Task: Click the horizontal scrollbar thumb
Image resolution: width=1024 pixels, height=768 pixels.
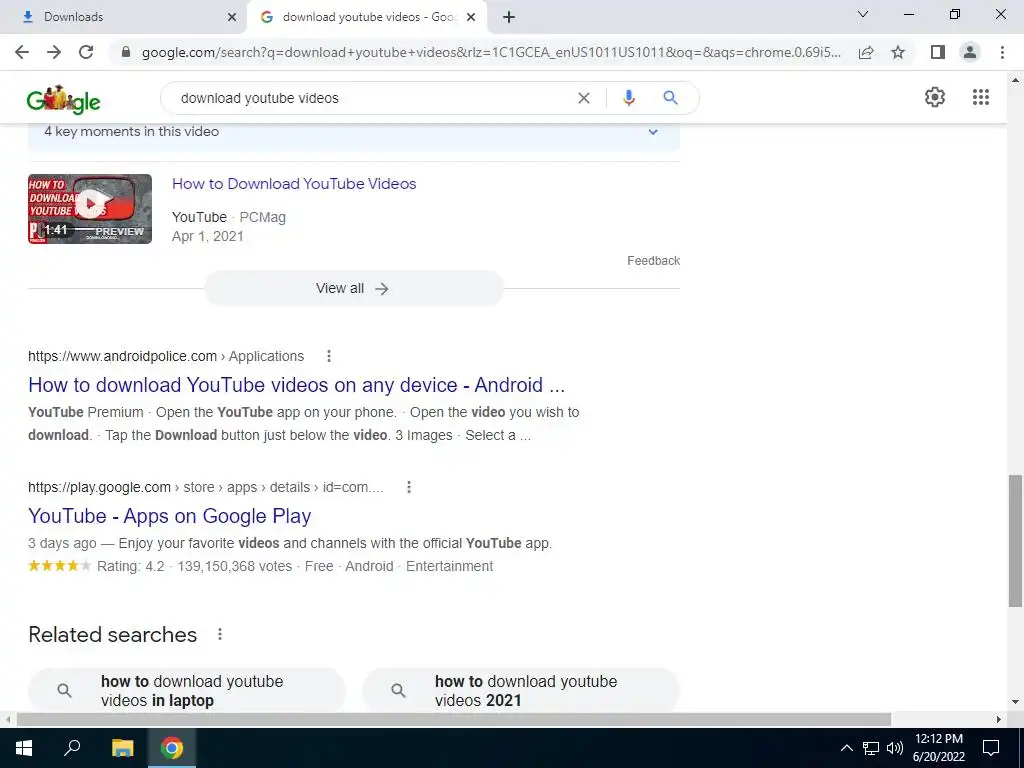Action: (x=454, y=720)
